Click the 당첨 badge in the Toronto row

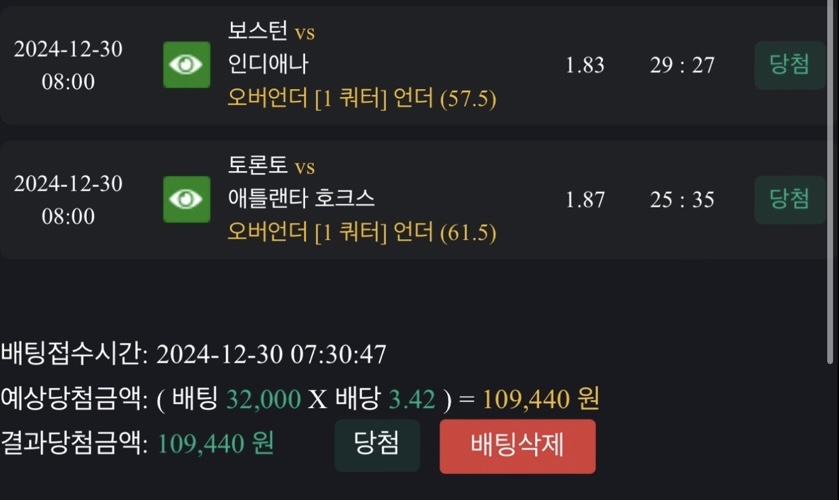(x=789, y=199)
